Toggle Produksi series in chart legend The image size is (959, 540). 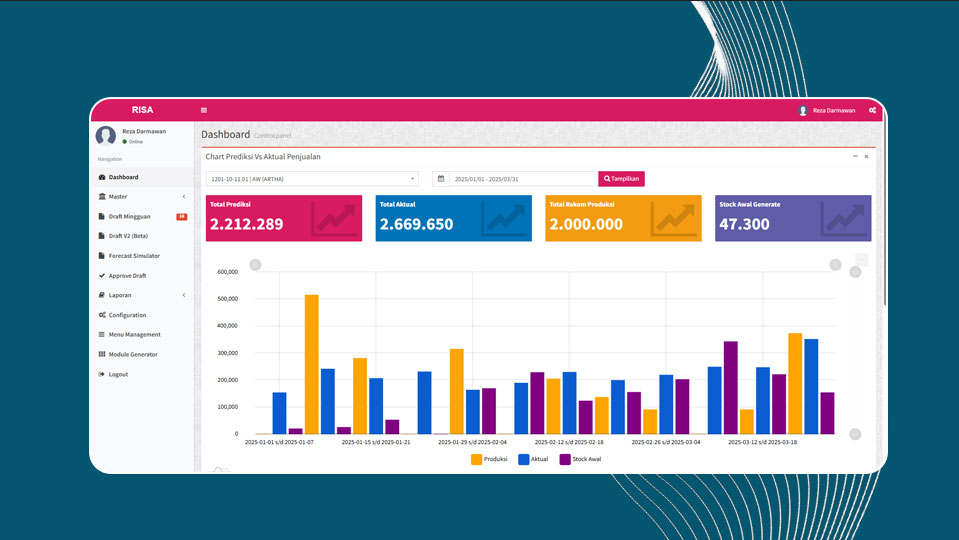tap(489, 459)
